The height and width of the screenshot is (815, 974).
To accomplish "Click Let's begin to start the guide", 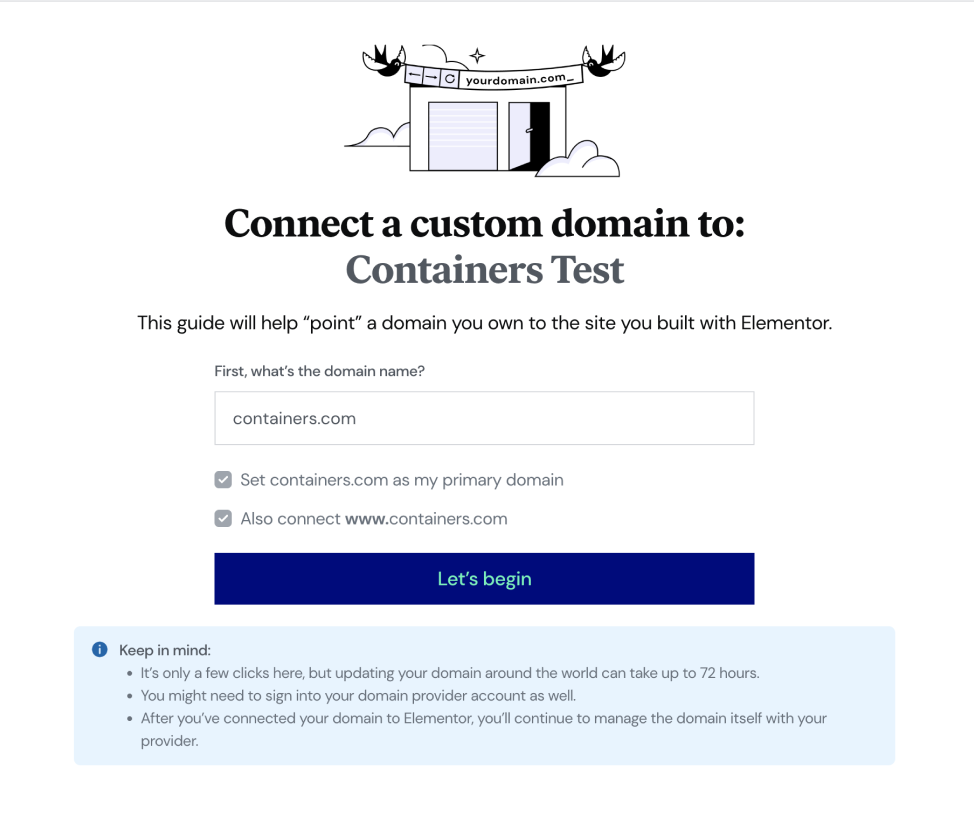I will click(484, 578).
